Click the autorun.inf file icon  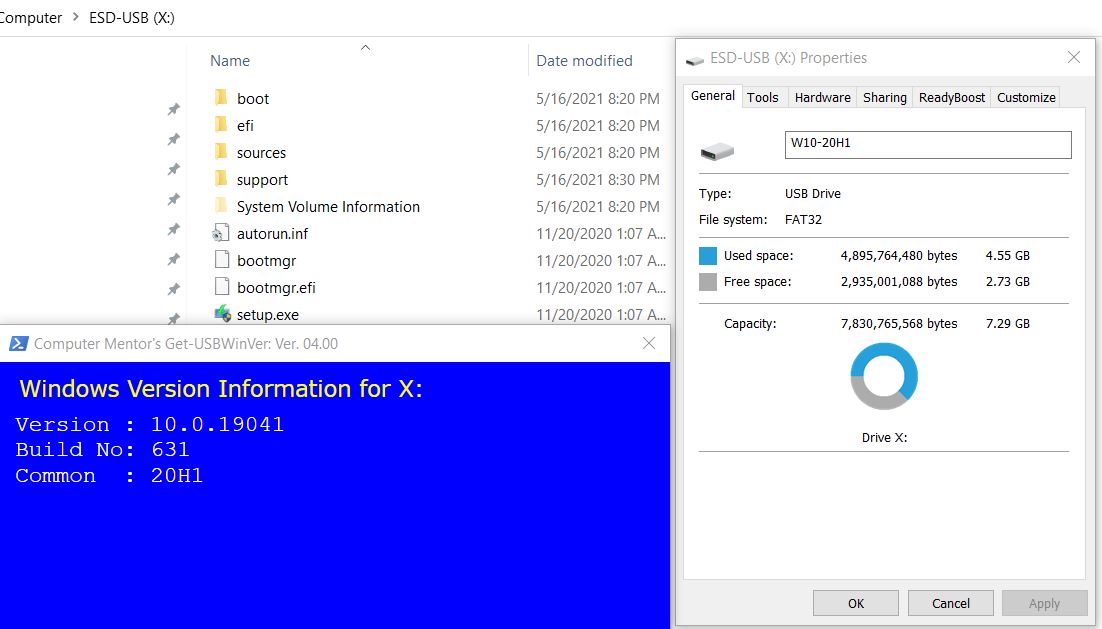221,233
